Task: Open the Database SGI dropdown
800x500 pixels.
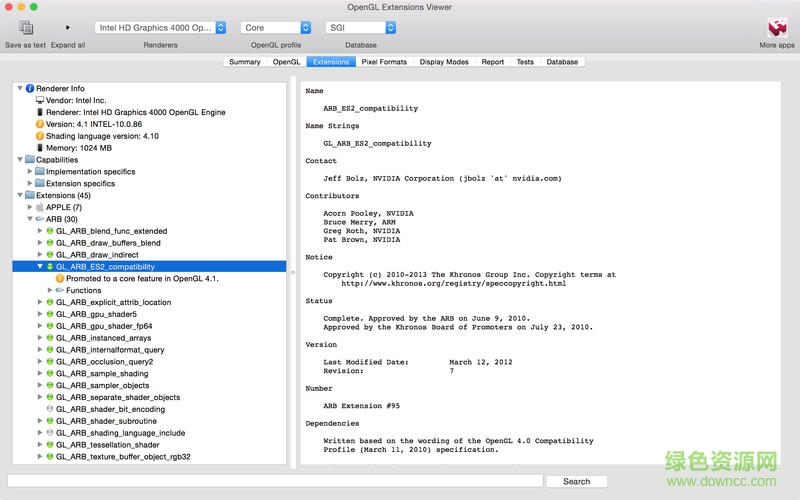Action: (x=361, y=28)
